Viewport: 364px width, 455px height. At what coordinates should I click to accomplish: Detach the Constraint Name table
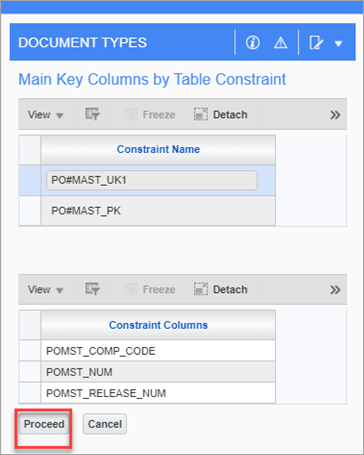221,115
